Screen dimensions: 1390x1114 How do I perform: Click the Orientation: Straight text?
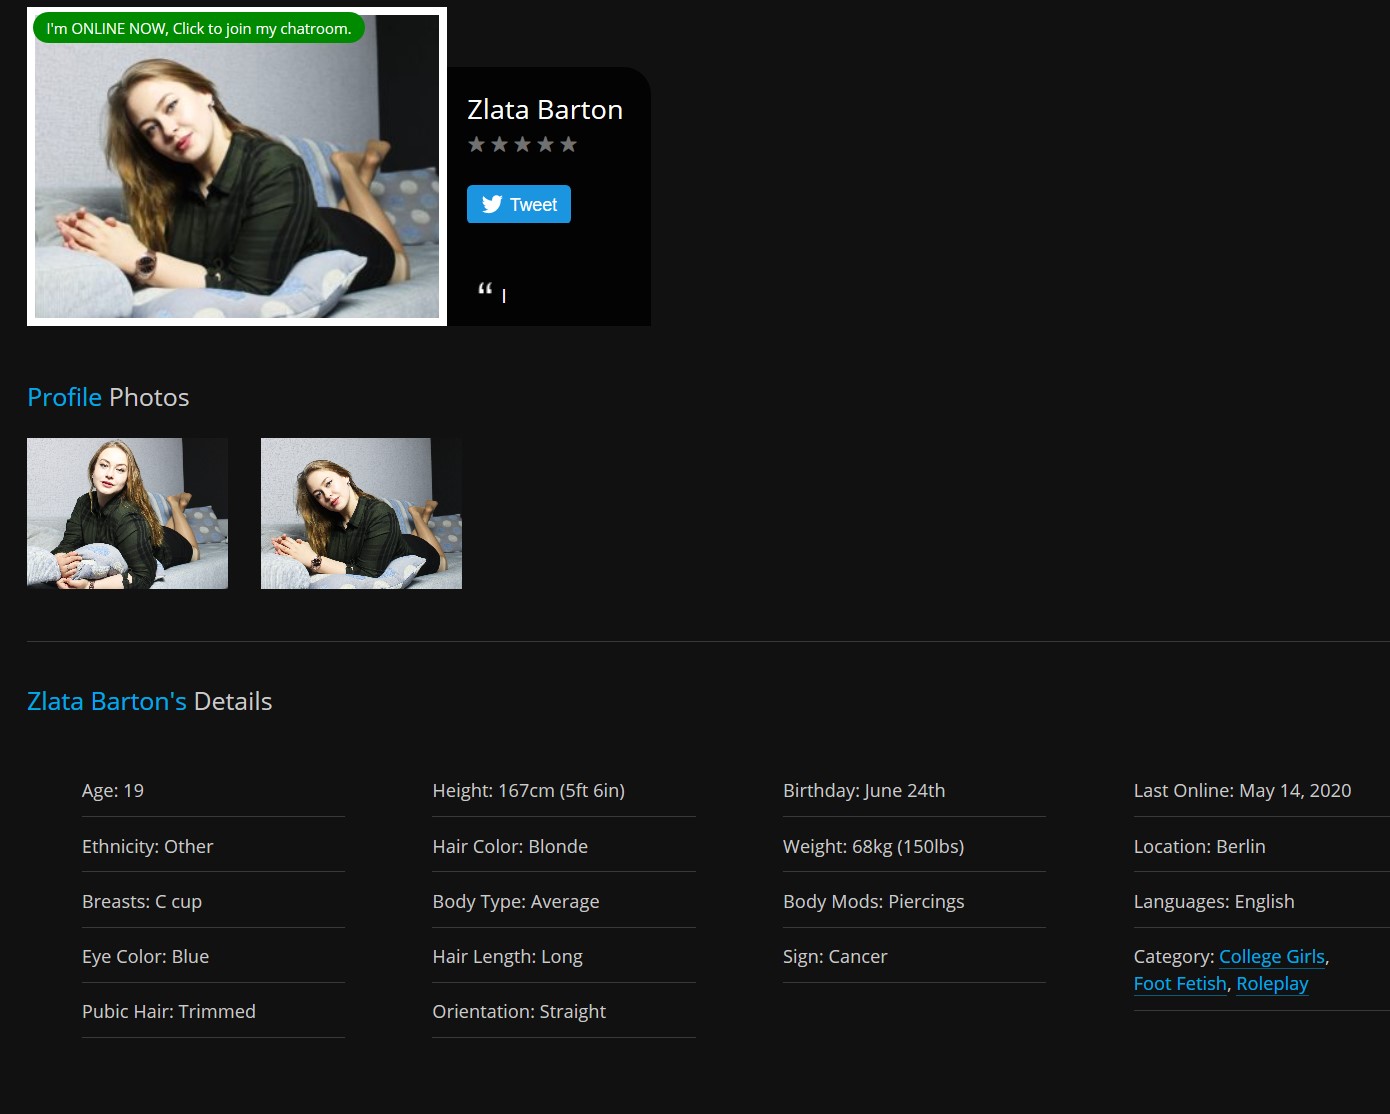519,1012
